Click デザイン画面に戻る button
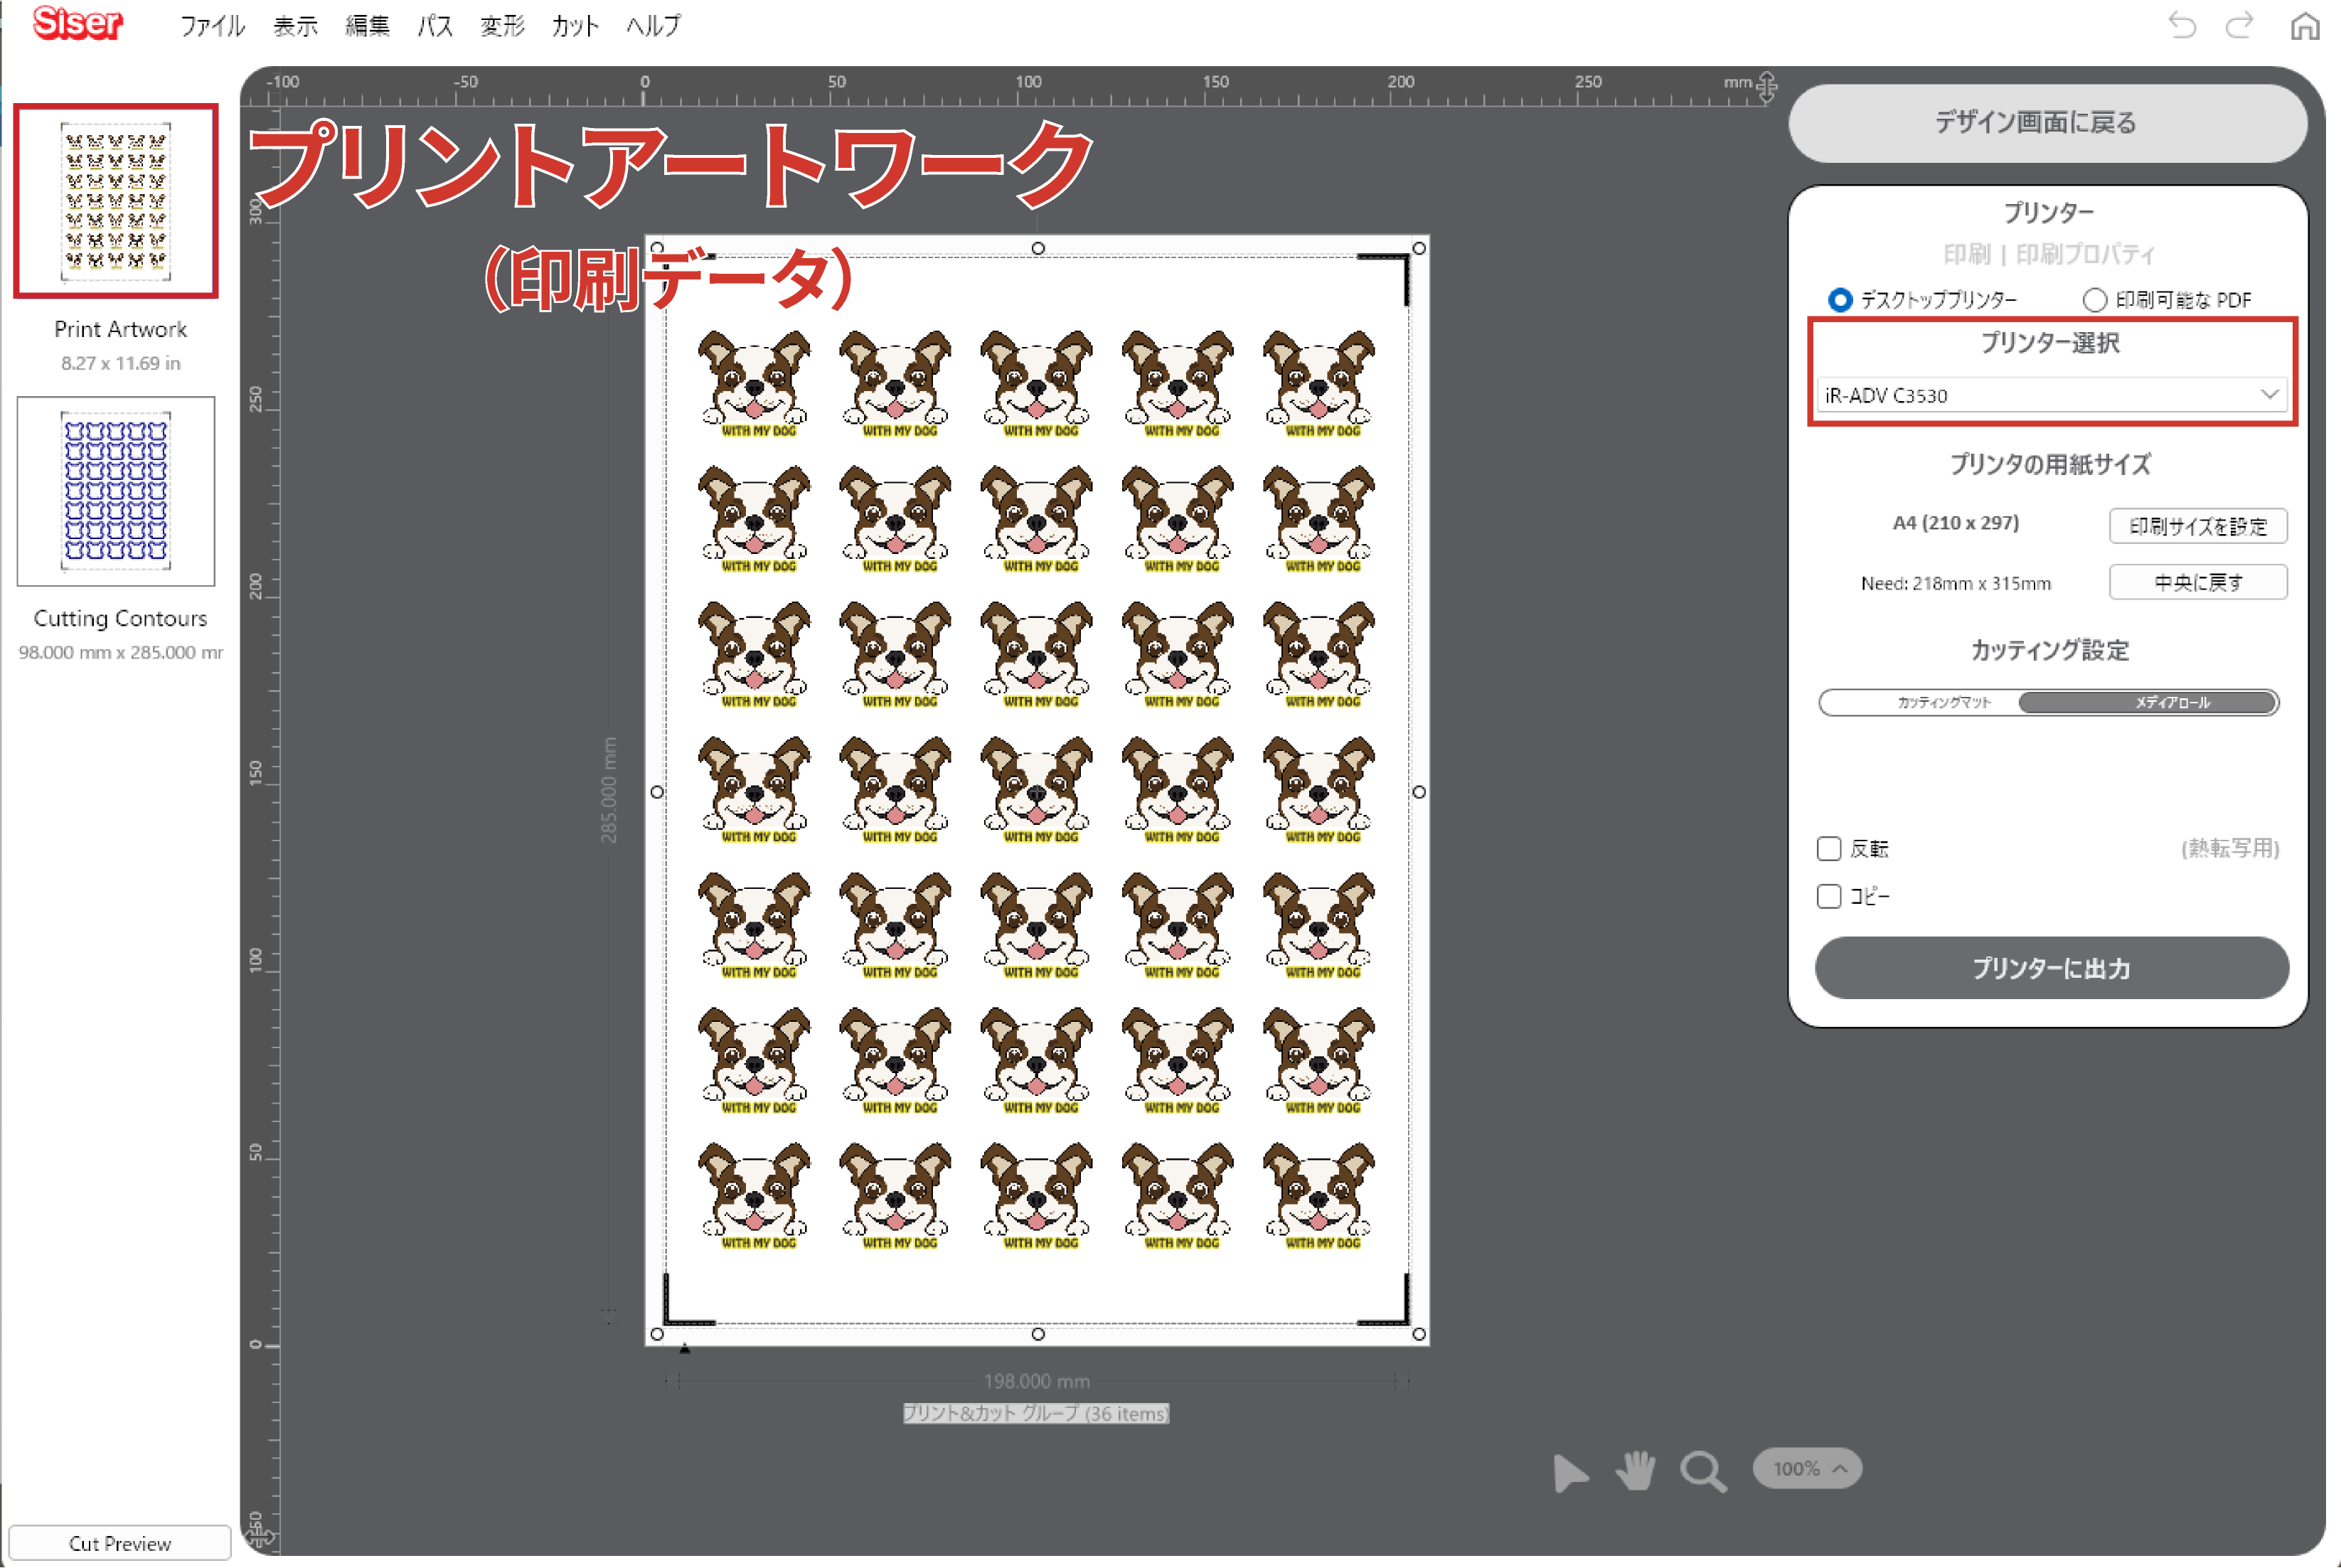This screenshot has height=1568, width=2341. pos(2047,123)
